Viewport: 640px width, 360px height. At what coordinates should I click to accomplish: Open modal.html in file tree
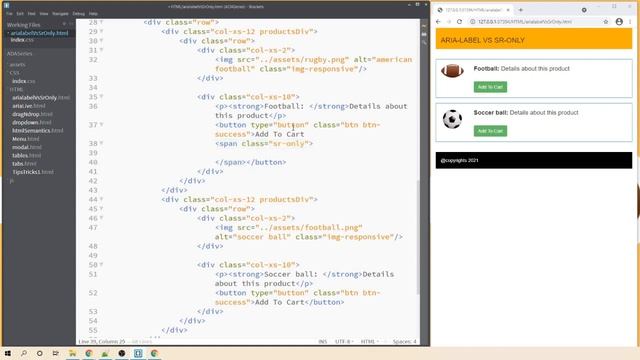27,147
